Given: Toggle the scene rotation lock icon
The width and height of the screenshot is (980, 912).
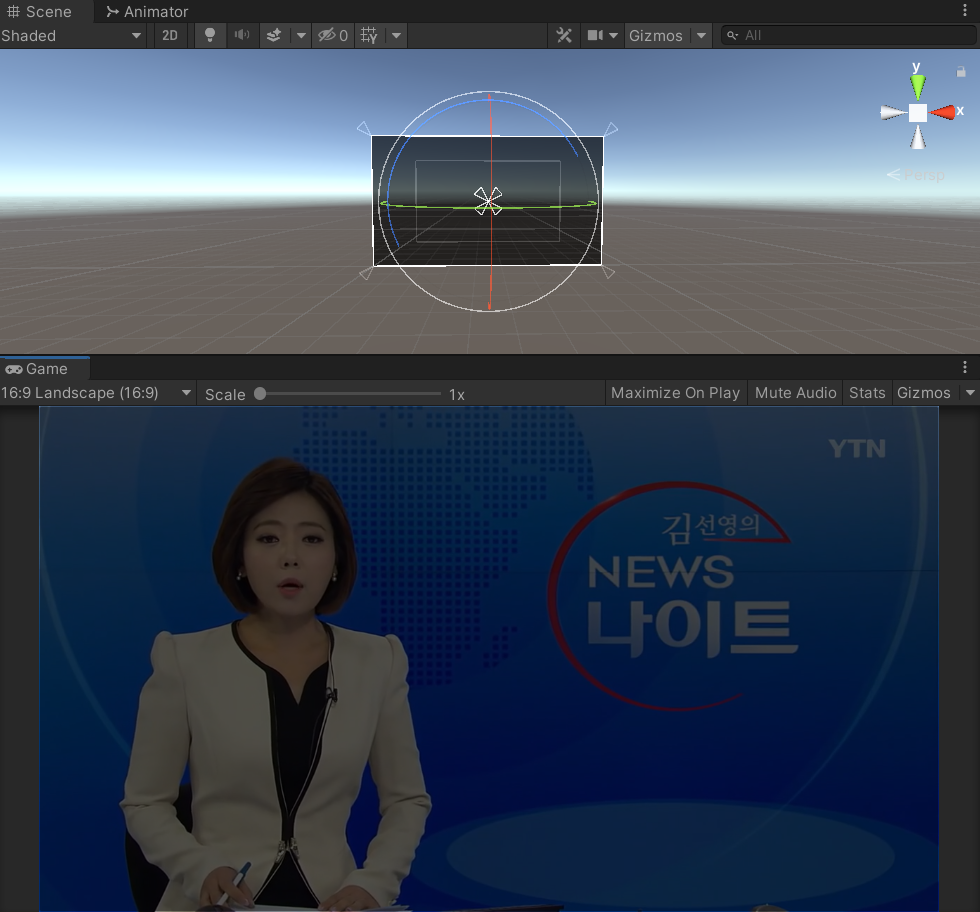Looking at the screenshot, I should [x=961, y=72].
